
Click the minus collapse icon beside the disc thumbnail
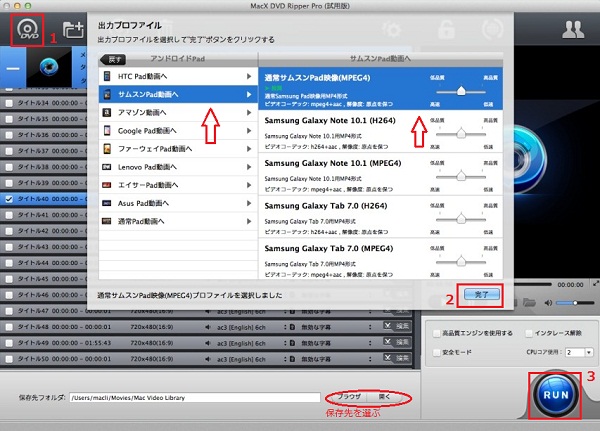(x=13, y=69)
